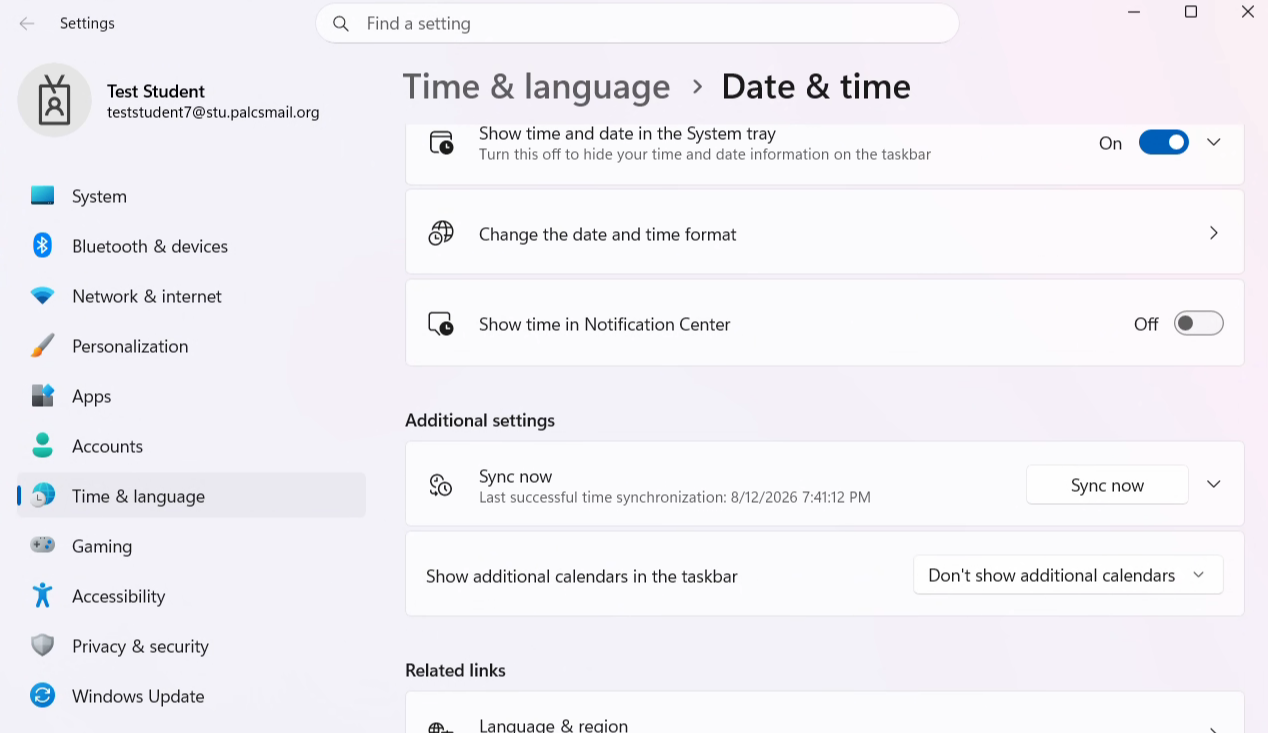Click the Windows Update icon
1268x733 pixels.
click(x=42, y=696)
